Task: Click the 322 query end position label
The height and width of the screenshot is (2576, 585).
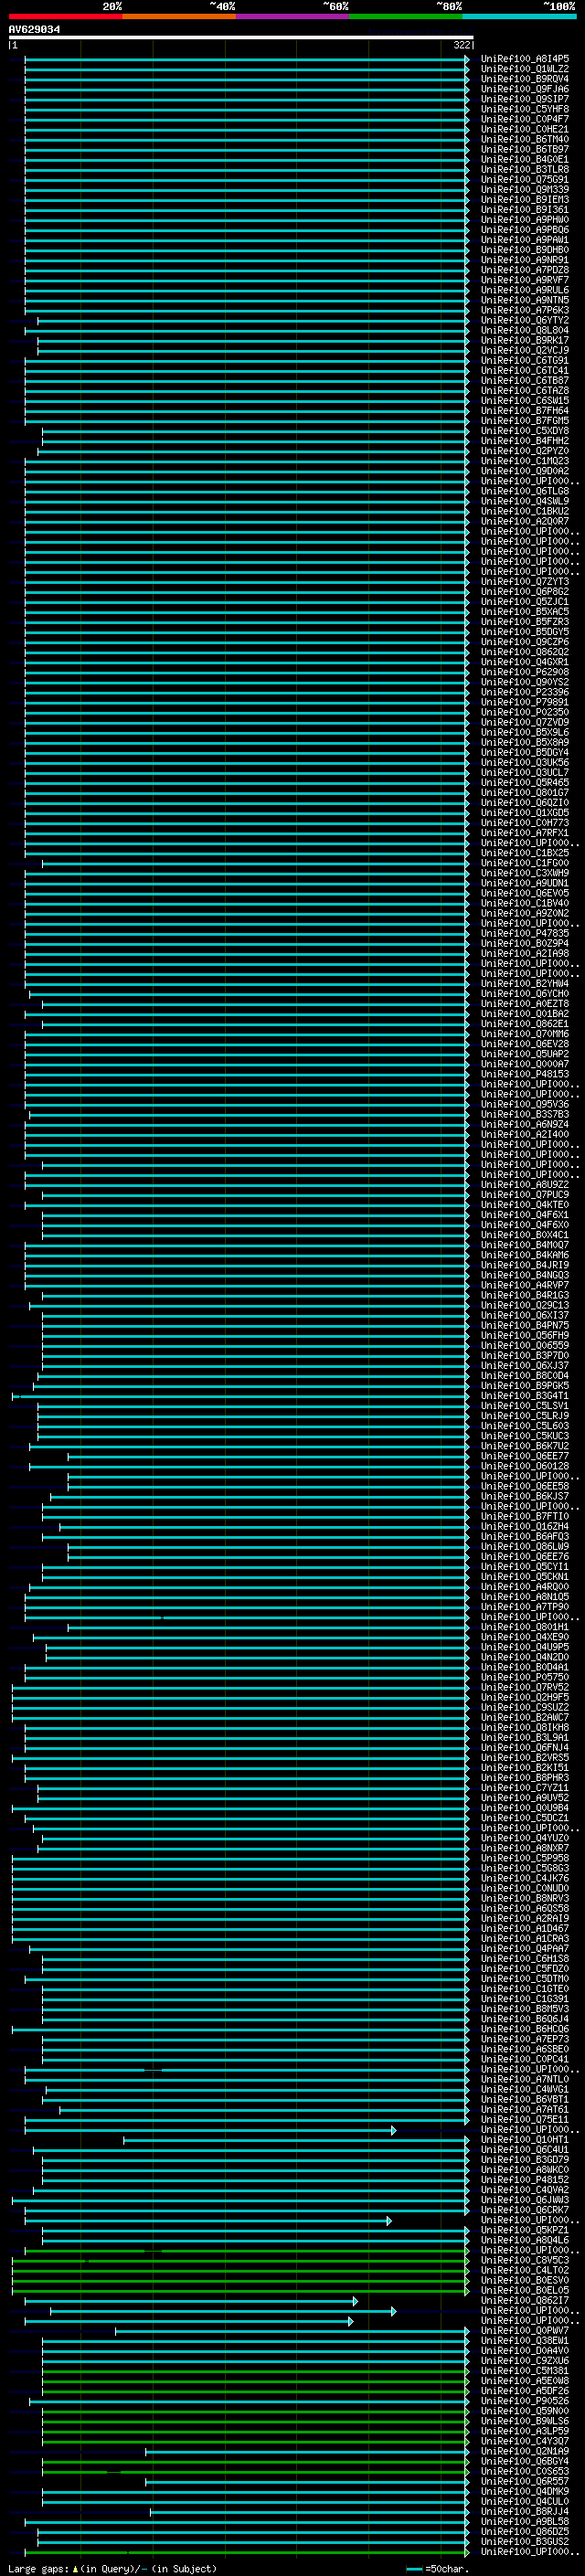Action: pos(461,45)
